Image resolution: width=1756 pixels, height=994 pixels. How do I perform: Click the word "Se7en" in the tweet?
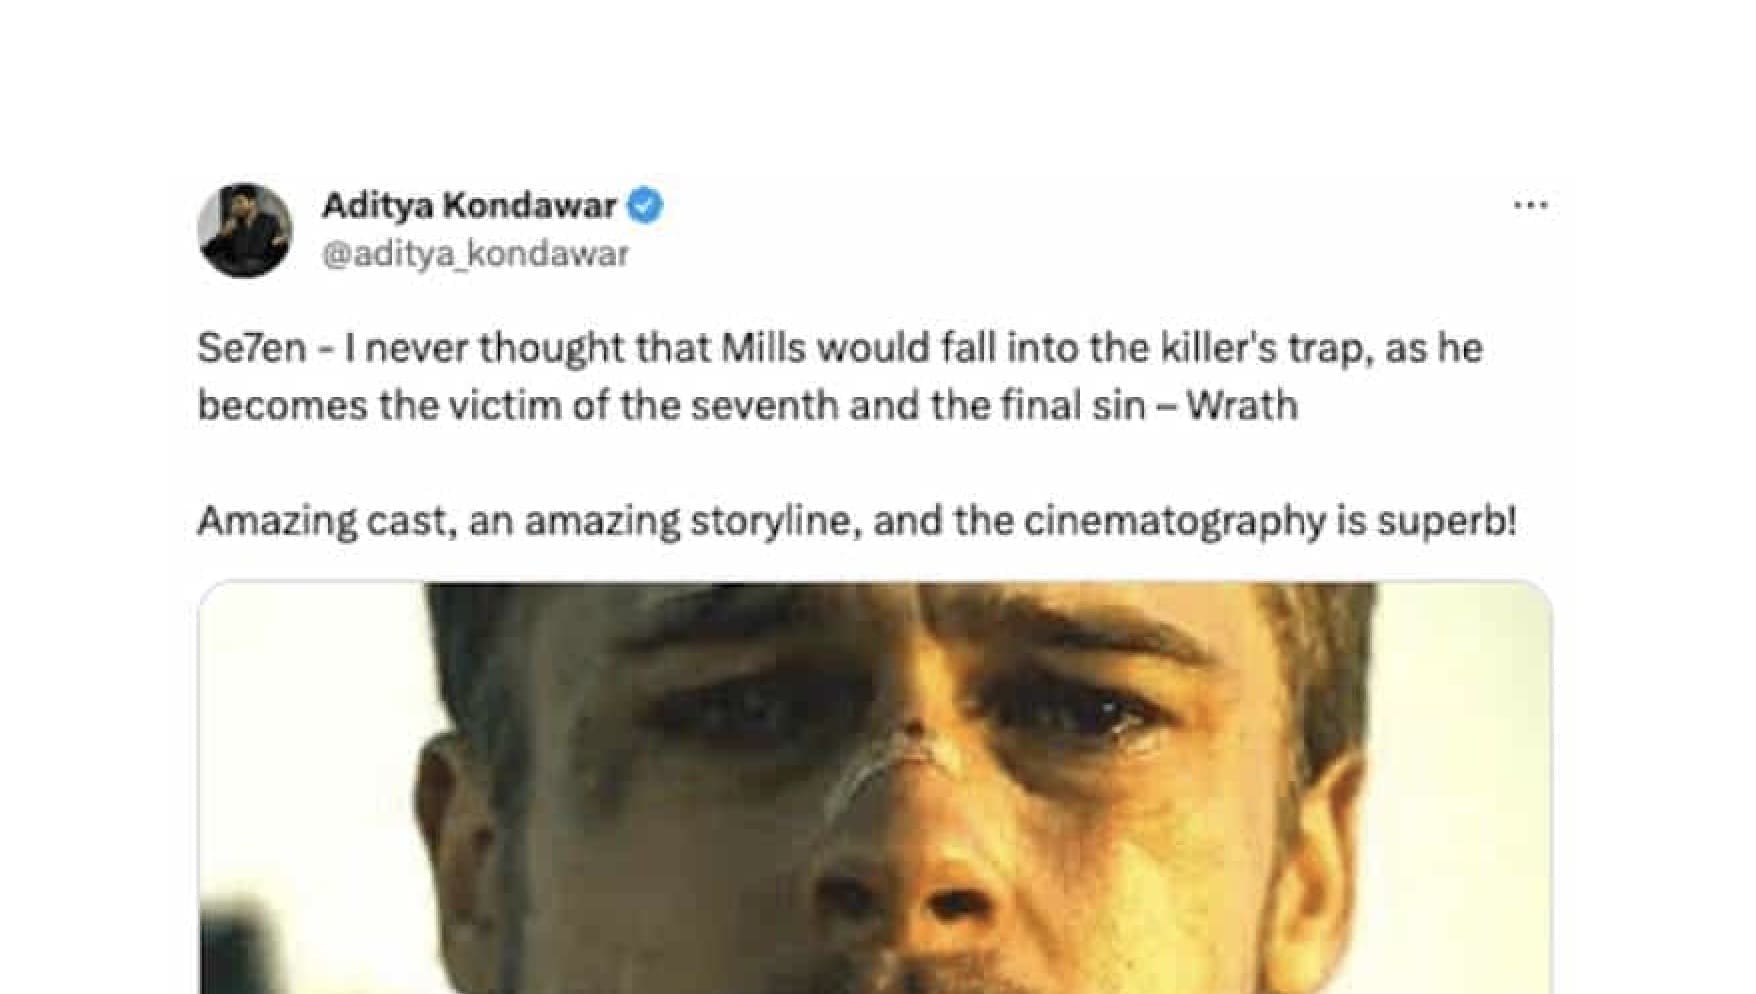coord(252,348)
